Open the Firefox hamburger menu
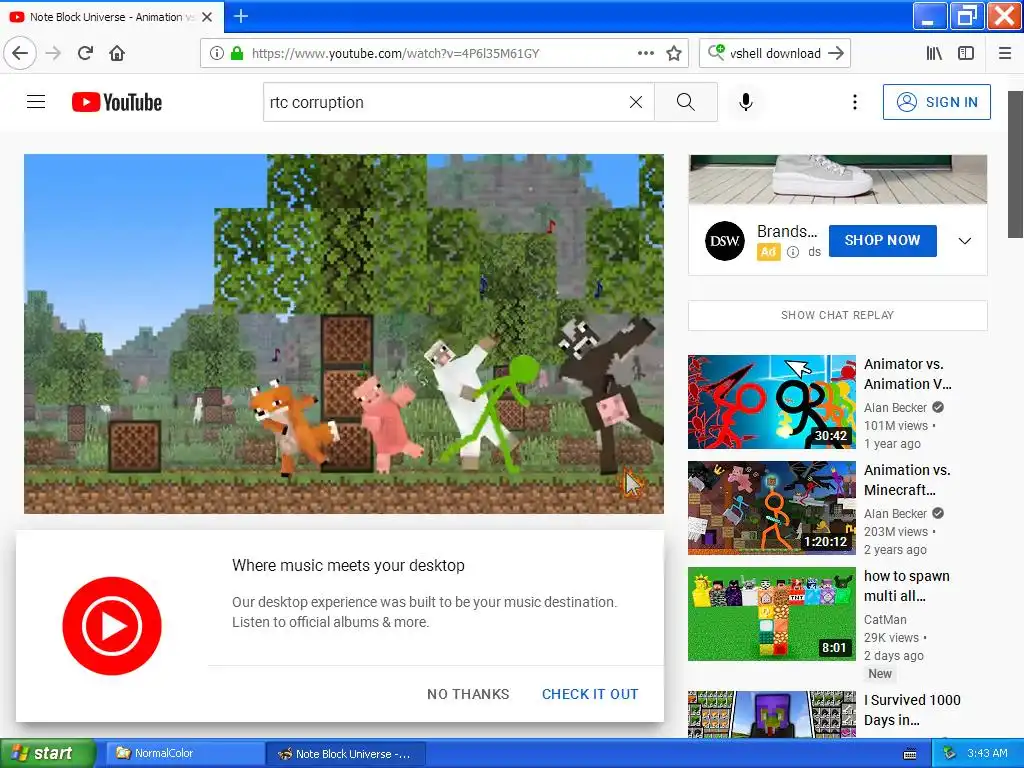The width and height of the screenshot is (1024, 768). coord(1005,53)
